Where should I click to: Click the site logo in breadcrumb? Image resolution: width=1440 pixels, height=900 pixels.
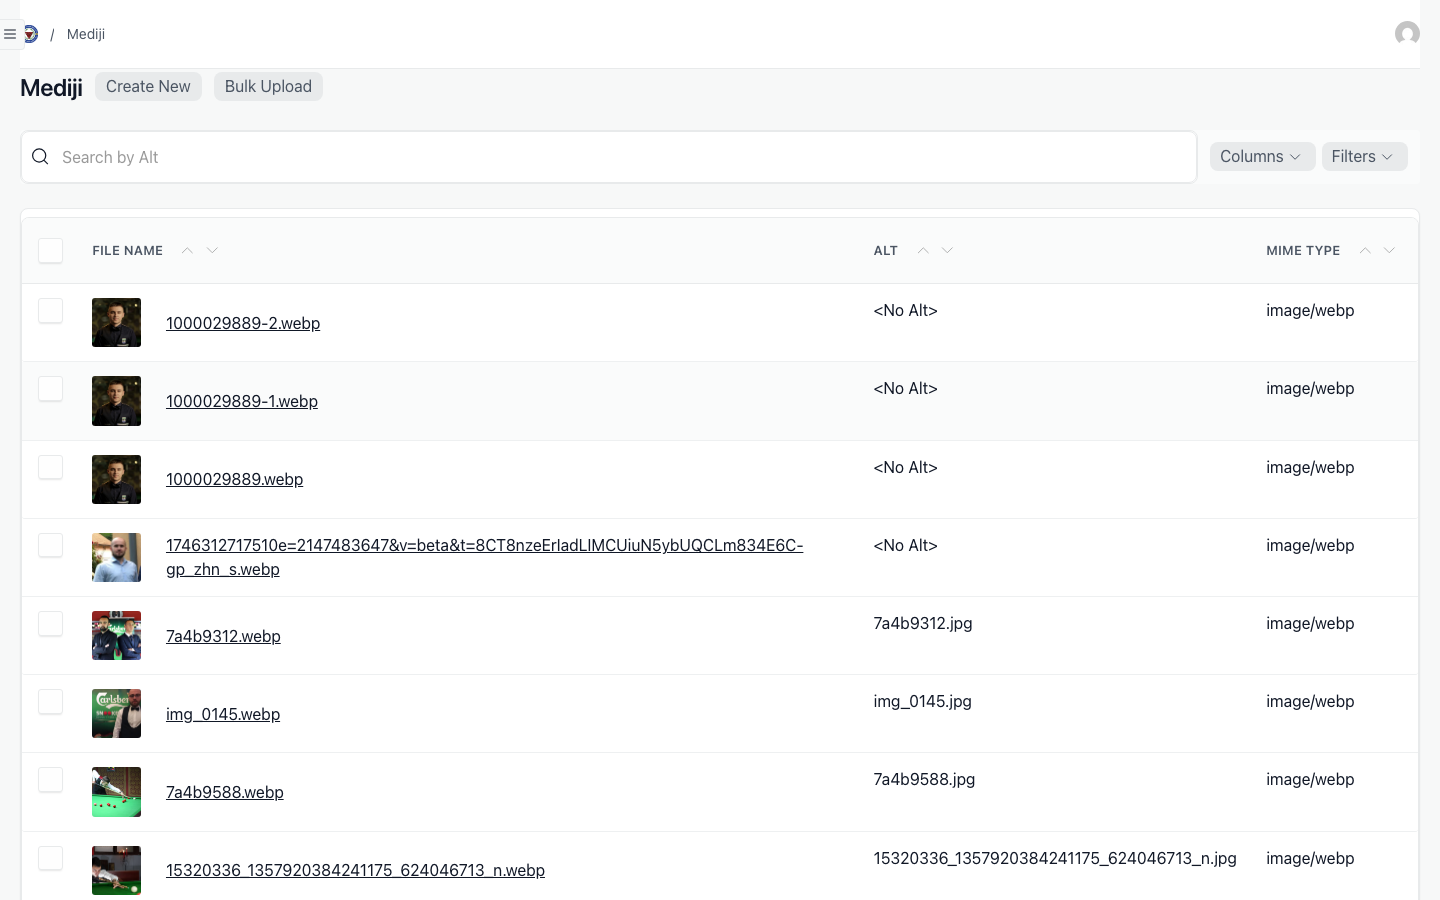pos(31,34)
